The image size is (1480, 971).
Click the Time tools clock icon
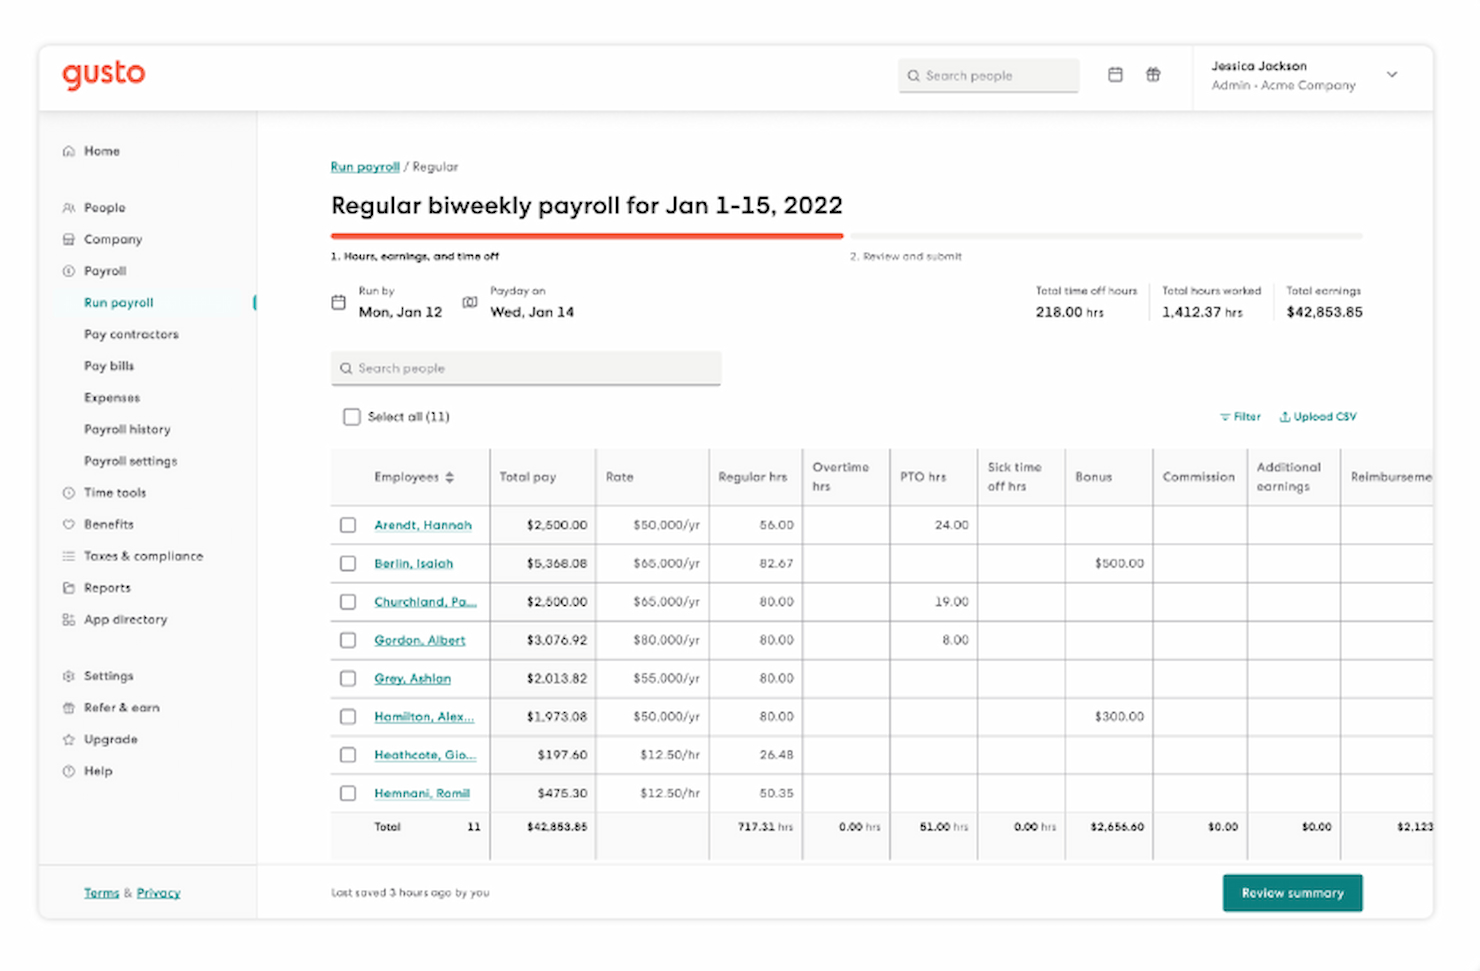pos(69,493)
